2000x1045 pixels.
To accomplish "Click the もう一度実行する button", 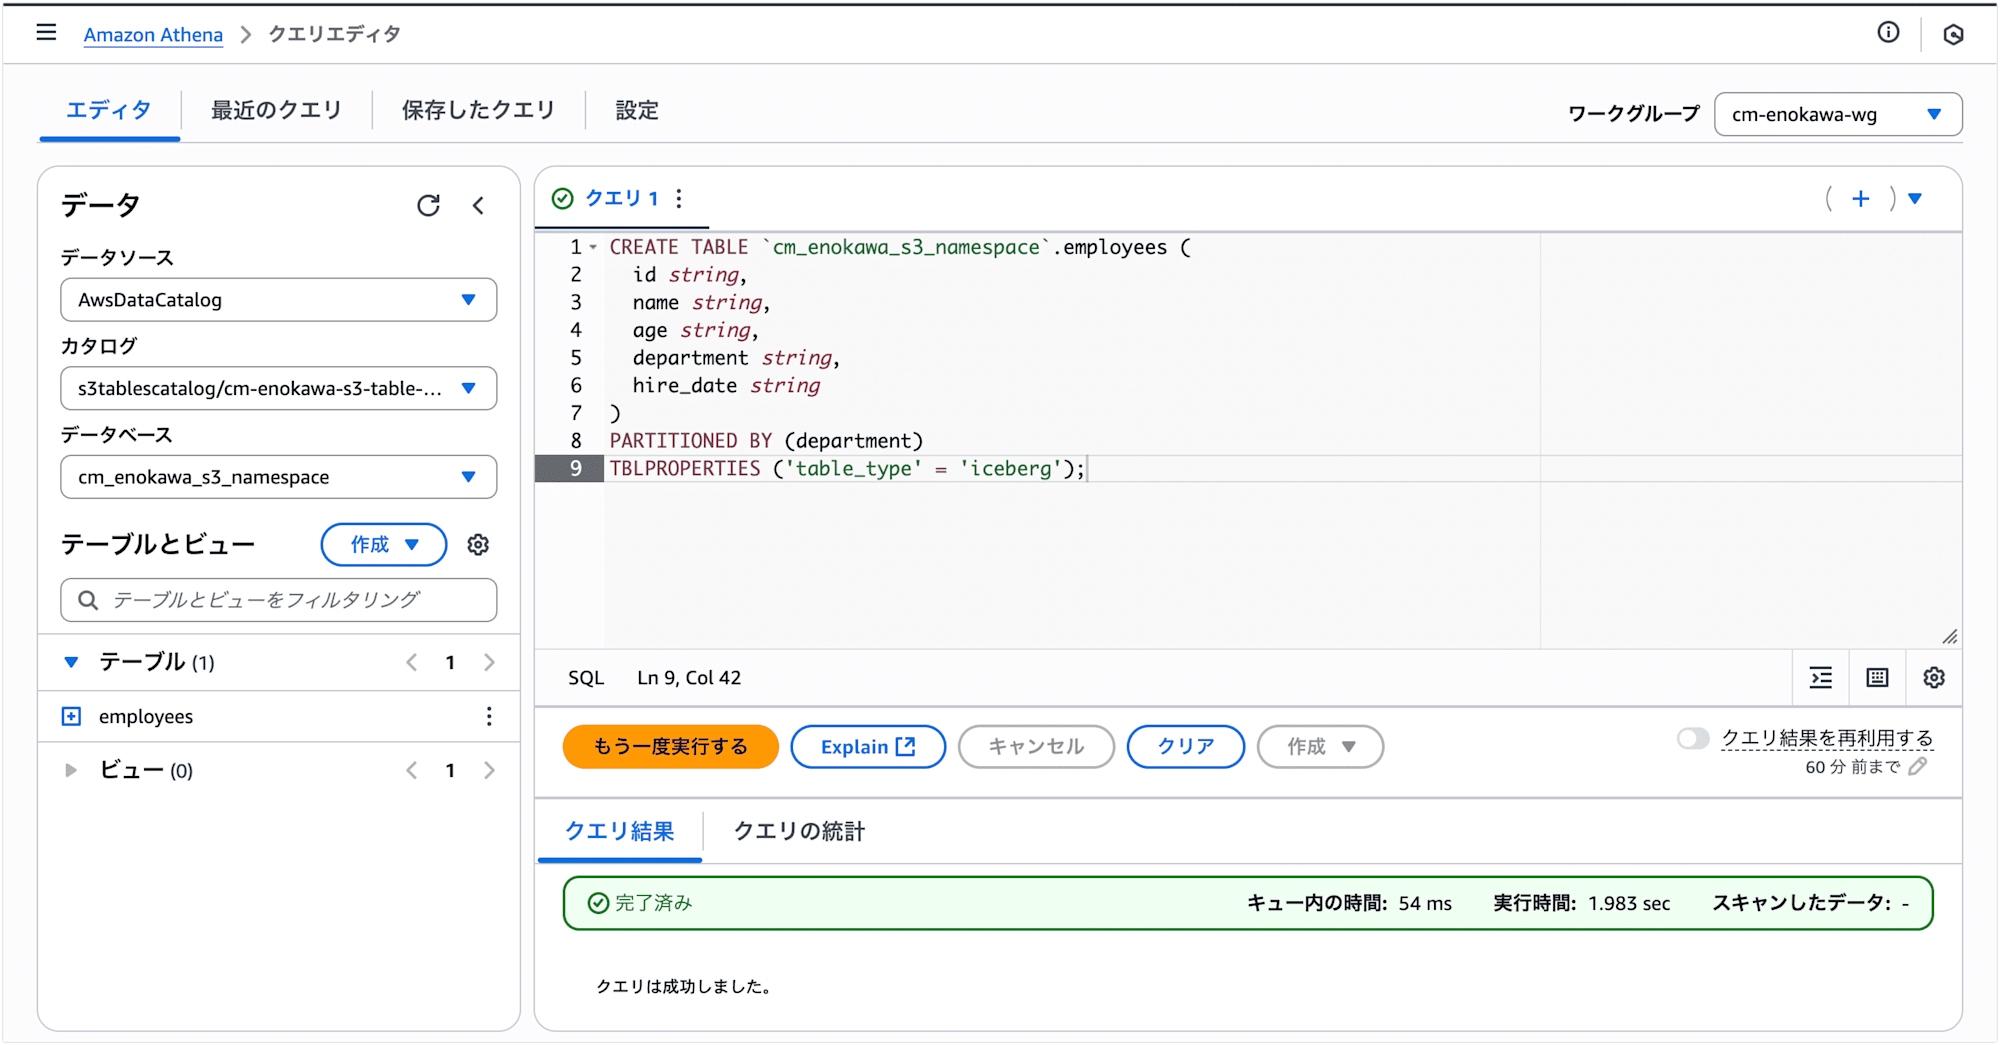I will pyautogui.click(x=671, y=747).
